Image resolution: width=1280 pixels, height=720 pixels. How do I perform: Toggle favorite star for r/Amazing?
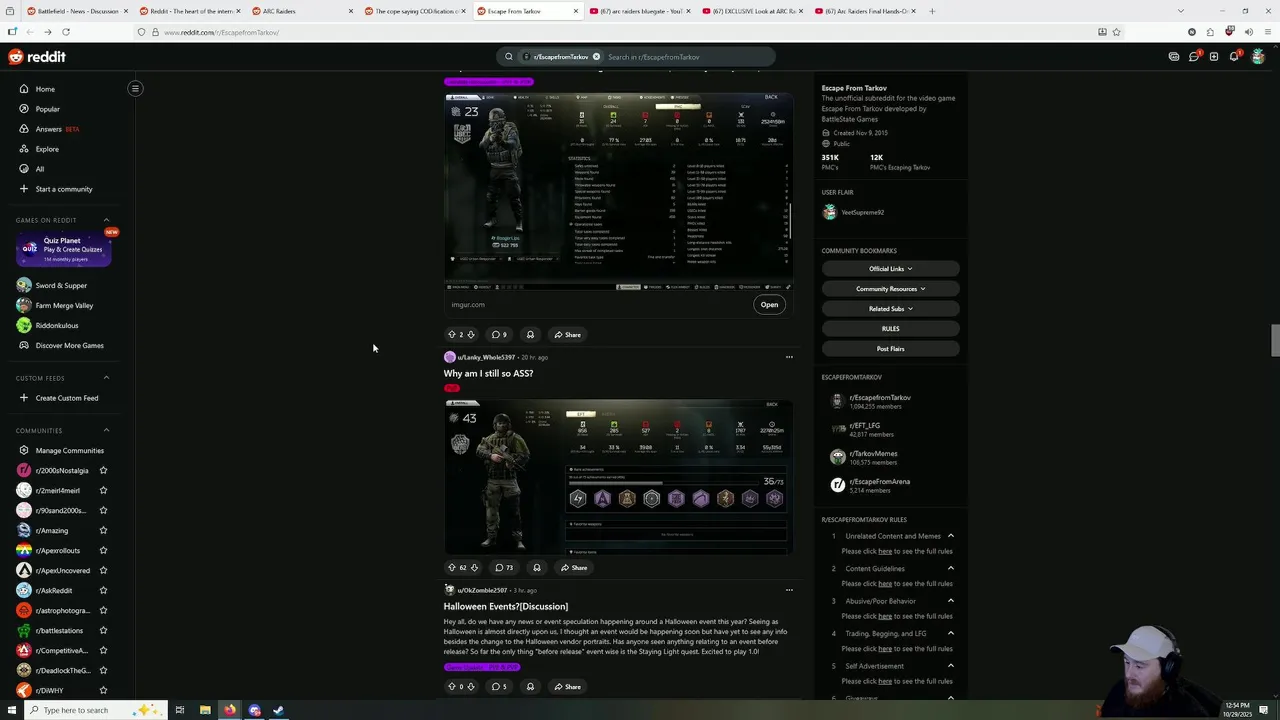point(103,530)
